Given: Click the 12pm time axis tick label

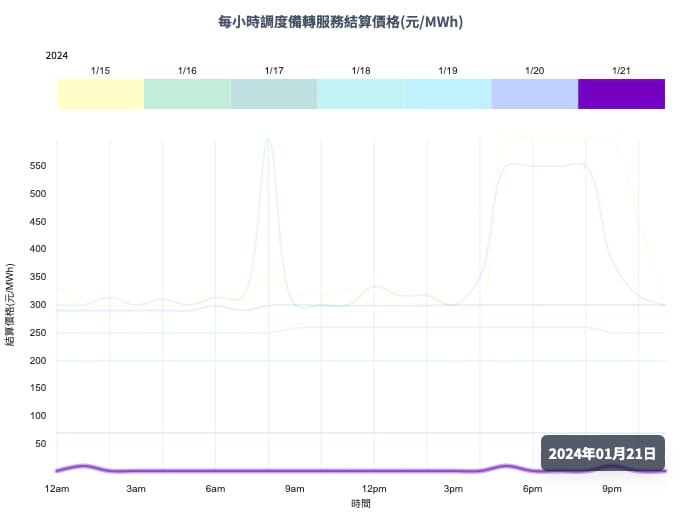Looking at the screenshot, I should 373,488.
